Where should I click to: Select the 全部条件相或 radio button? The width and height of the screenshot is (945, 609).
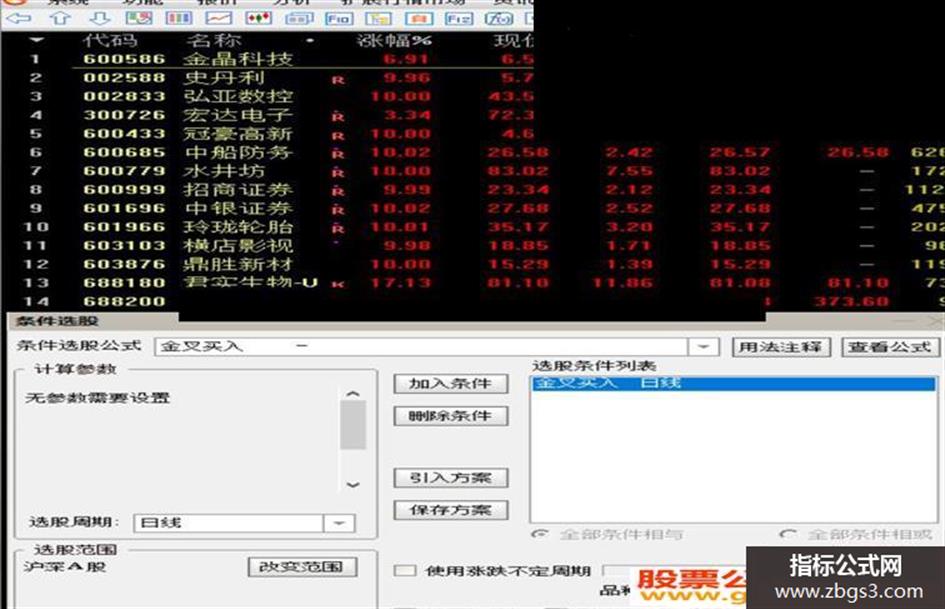pos(787,534)
